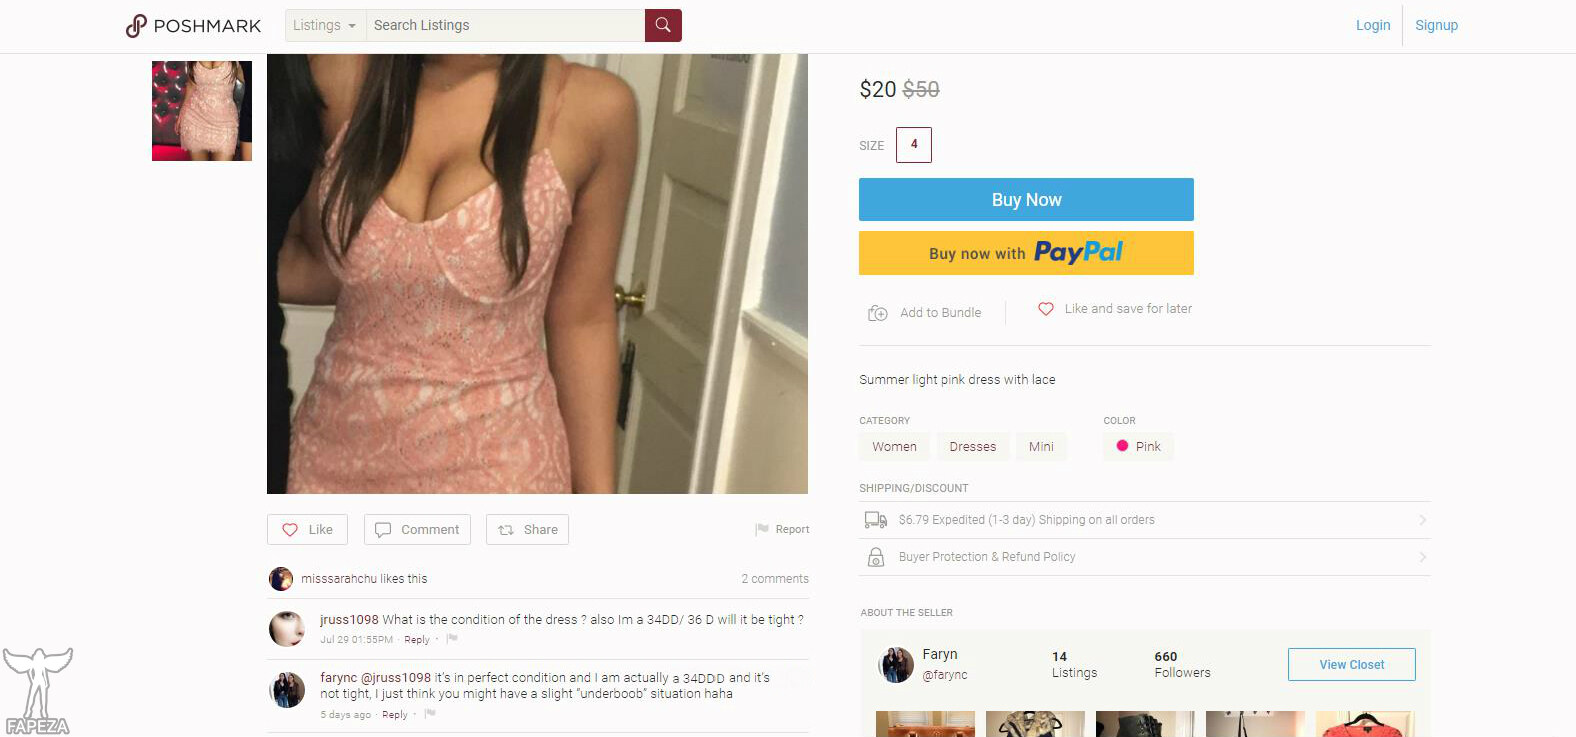Select the Pink color tag

click(x=1138, y=447)
